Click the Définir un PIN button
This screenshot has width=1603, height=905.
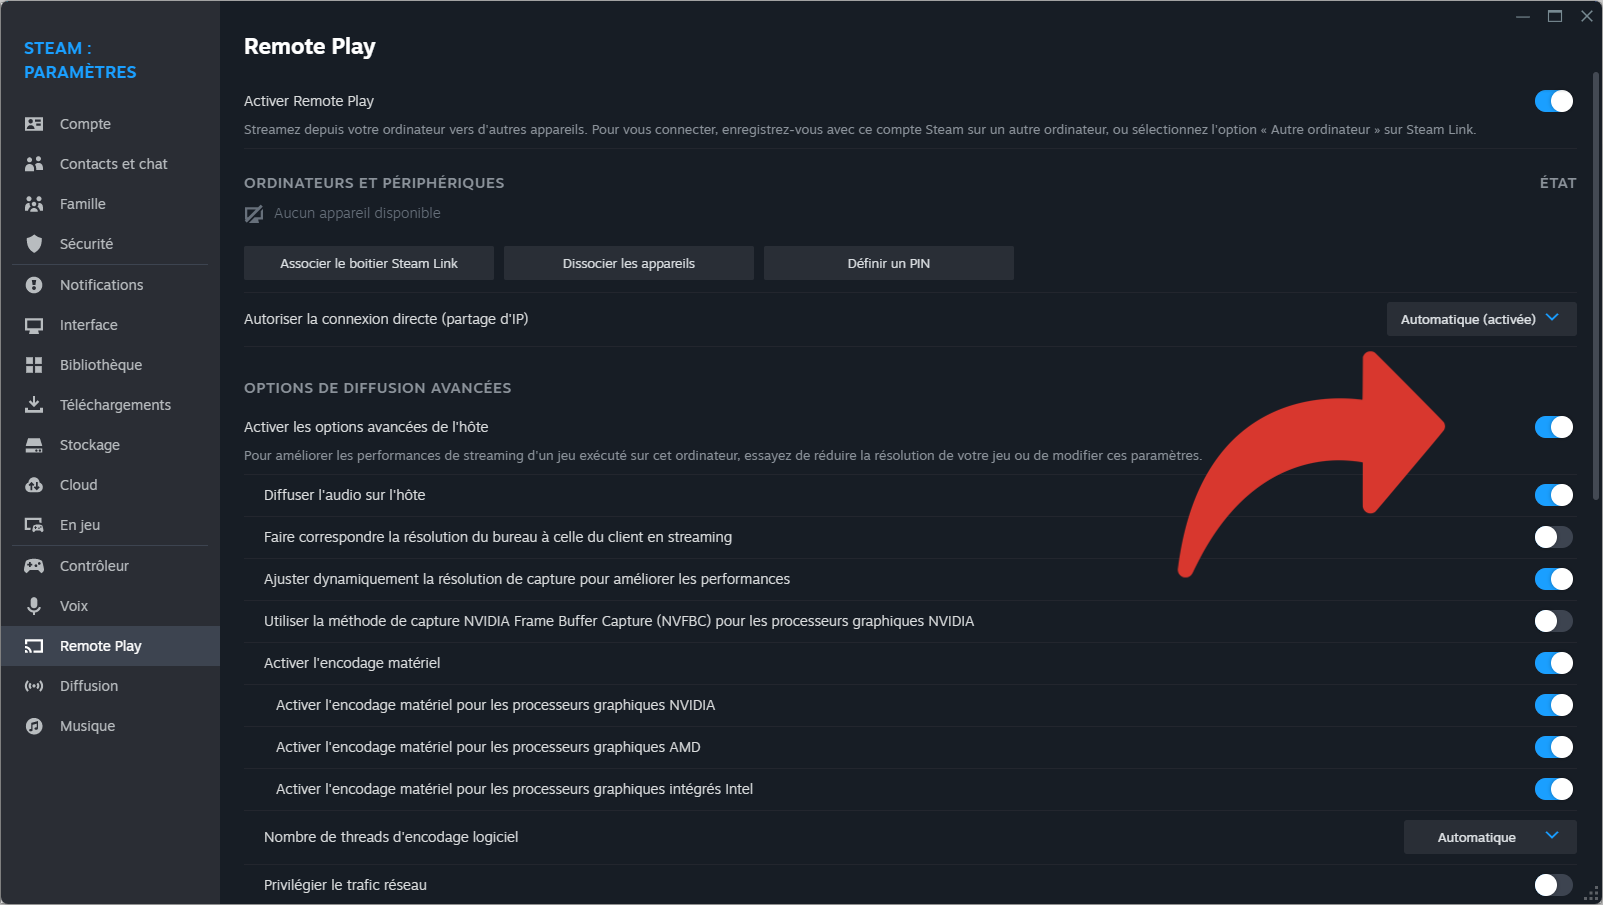[x=889, y=263]
